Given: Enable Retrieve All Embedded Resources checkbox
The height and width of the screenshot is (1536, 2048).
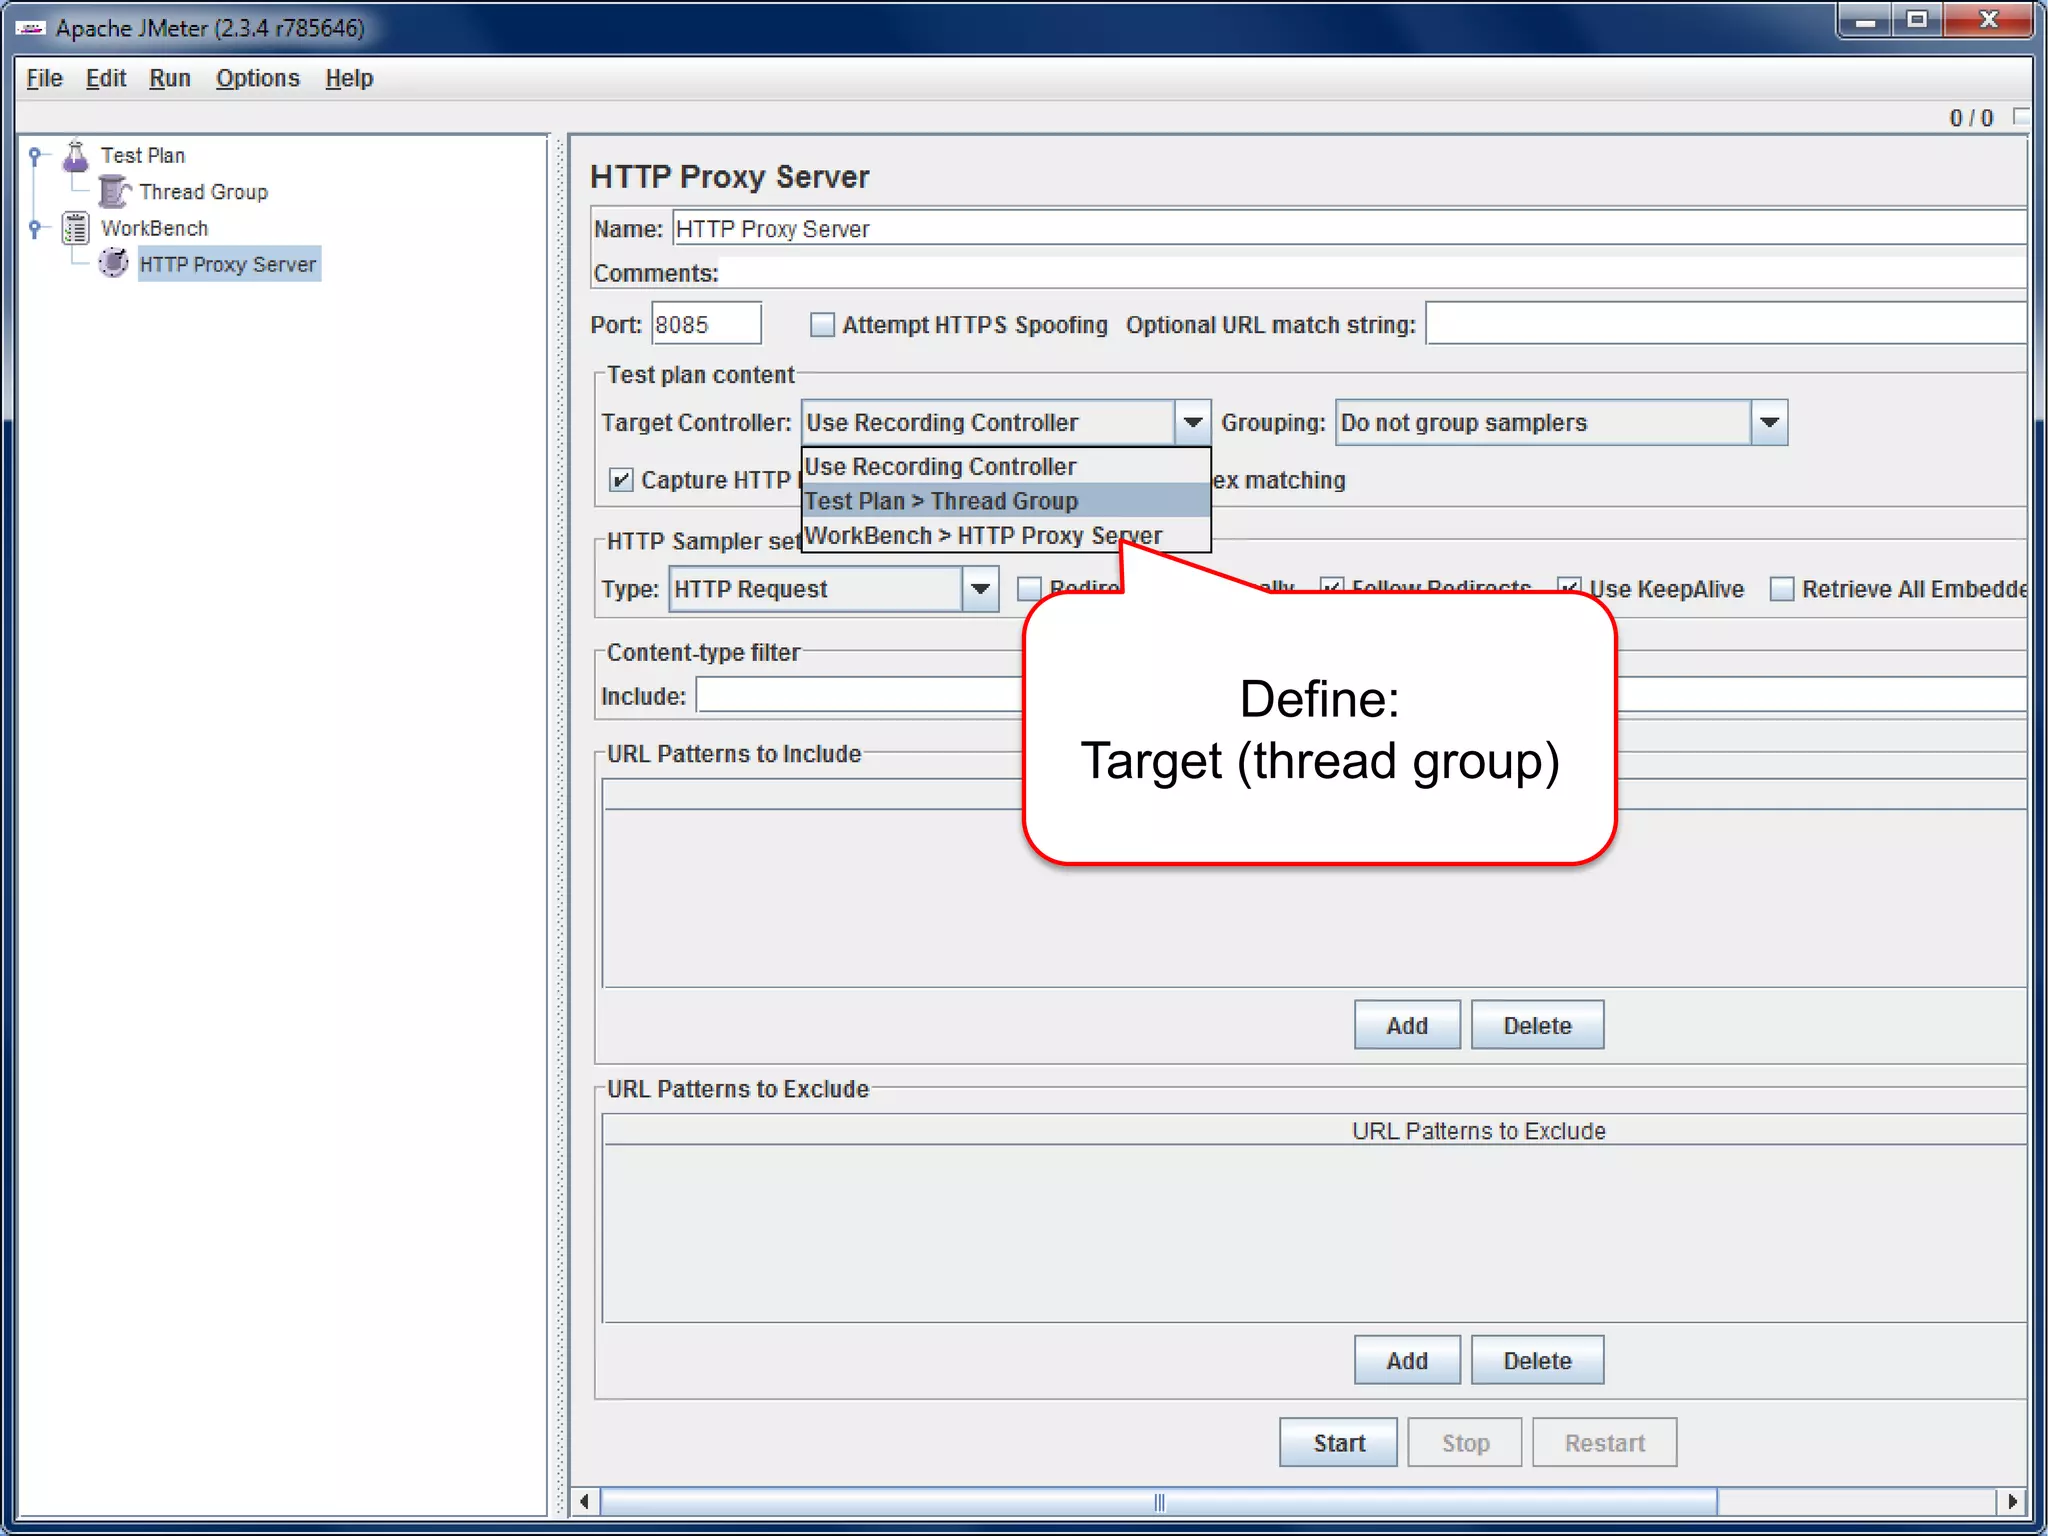Looking at the screenshot, I should (1781, 589).
